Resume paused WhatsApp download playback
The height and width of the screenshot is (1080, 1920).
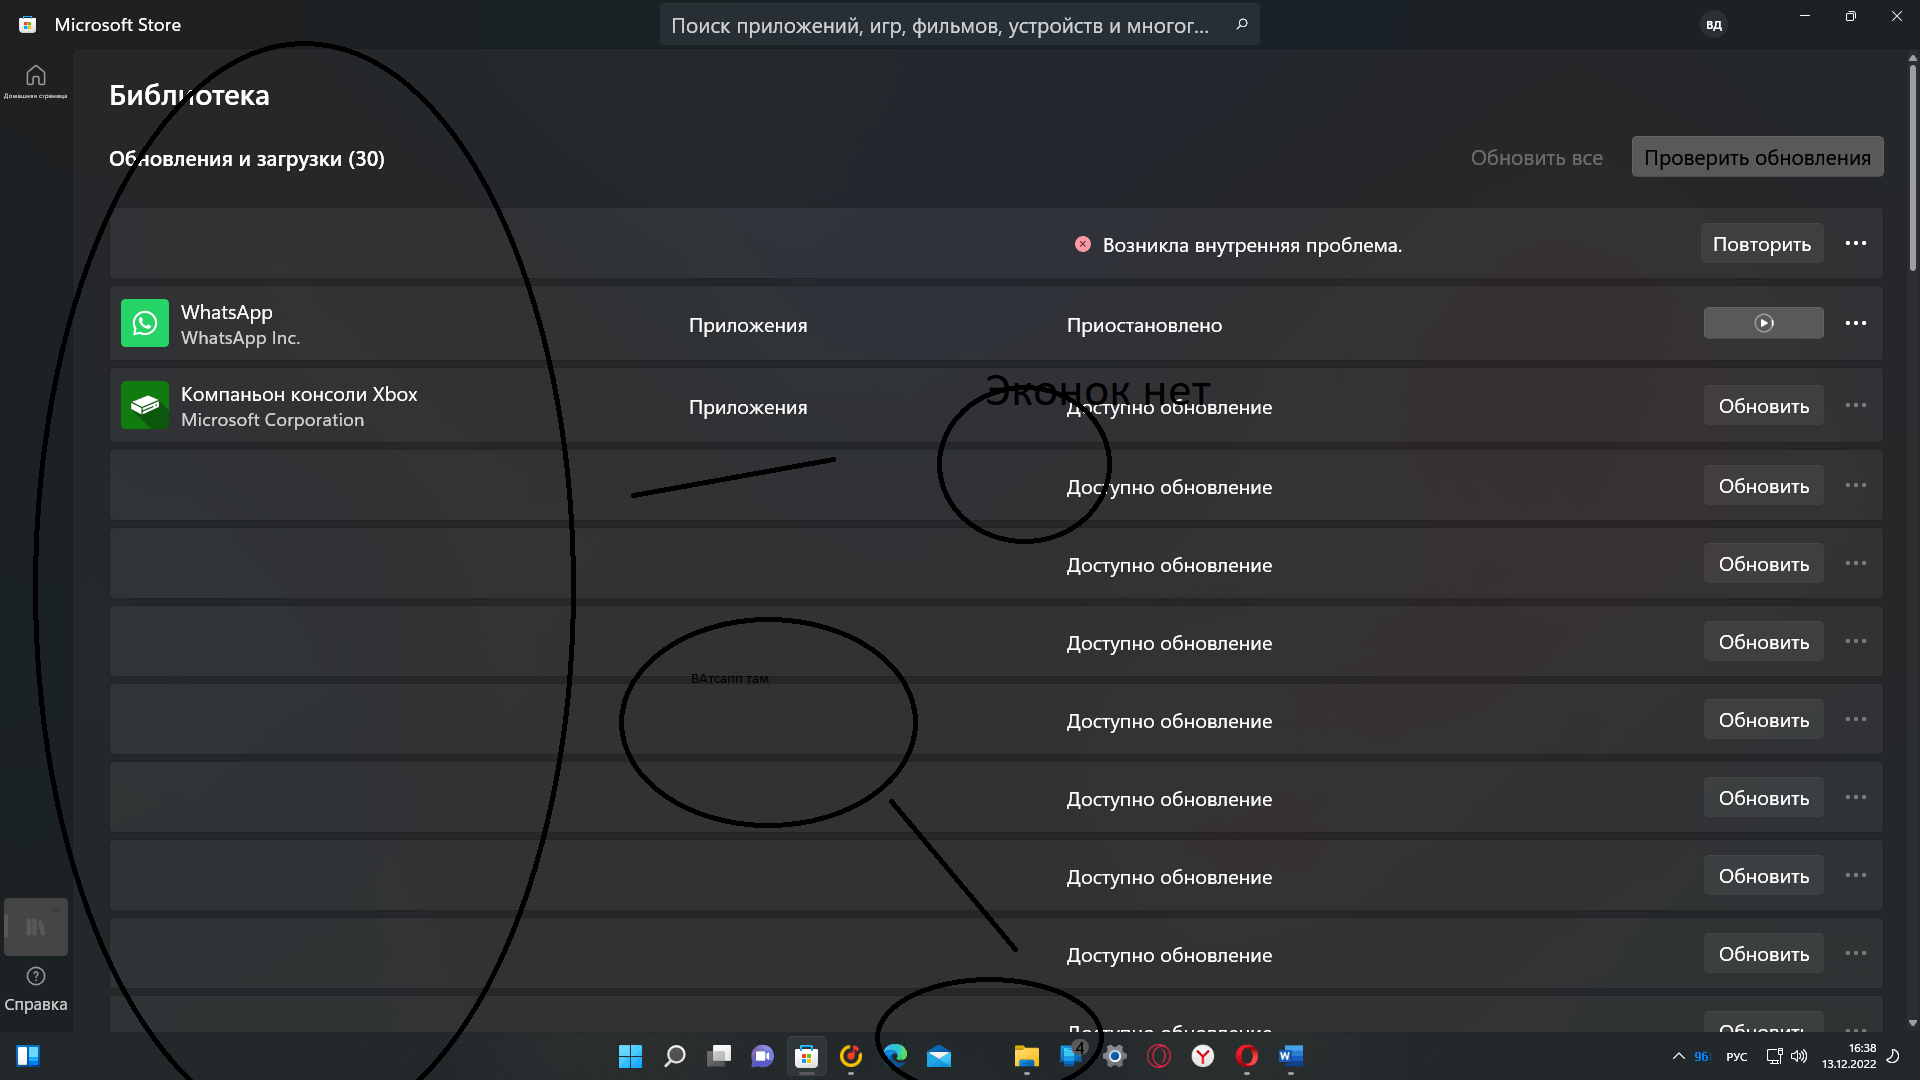[1763, 323]
